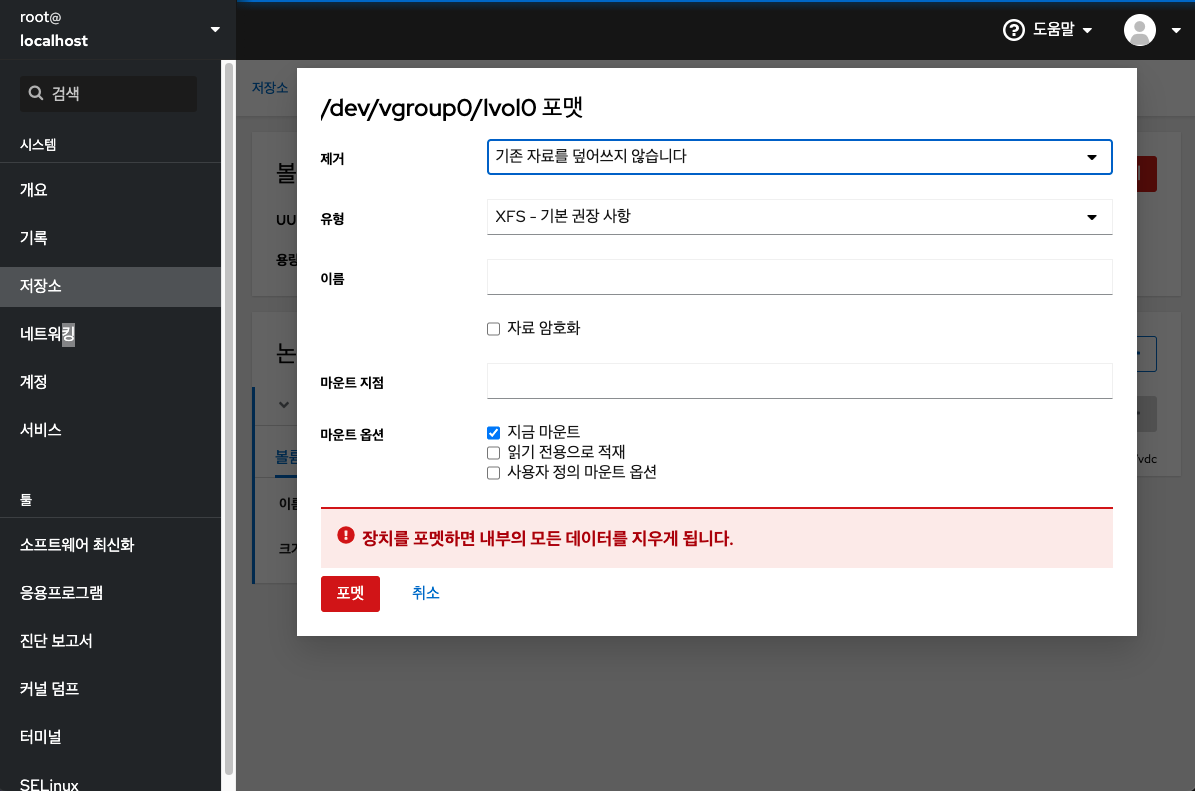Click the 시스템 section heading in sidebar
The height and width of the screenshot is (791, 1195).
pyautogui.click(x=38, y=145)
